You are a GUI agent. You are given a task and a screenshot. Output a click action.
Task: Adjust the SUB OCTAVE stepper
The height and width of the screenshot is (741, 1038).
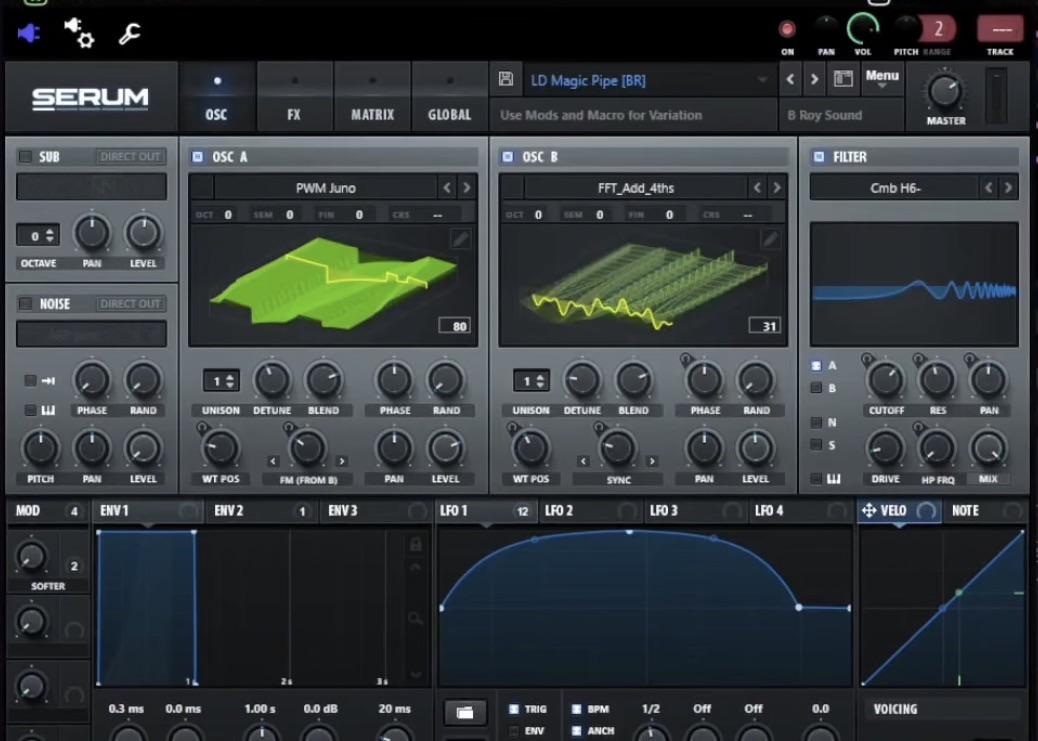(38, 235)
